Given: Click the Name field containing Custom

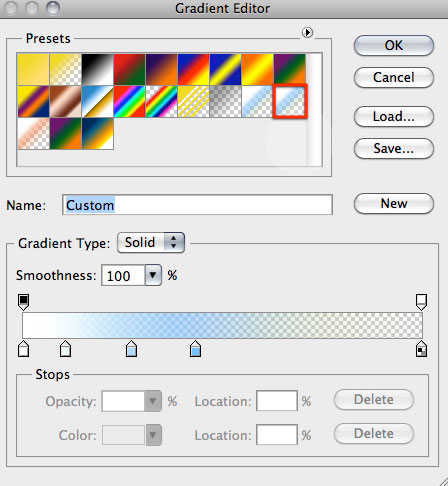Looking at the screenshot, I should [x=197, y=205].
